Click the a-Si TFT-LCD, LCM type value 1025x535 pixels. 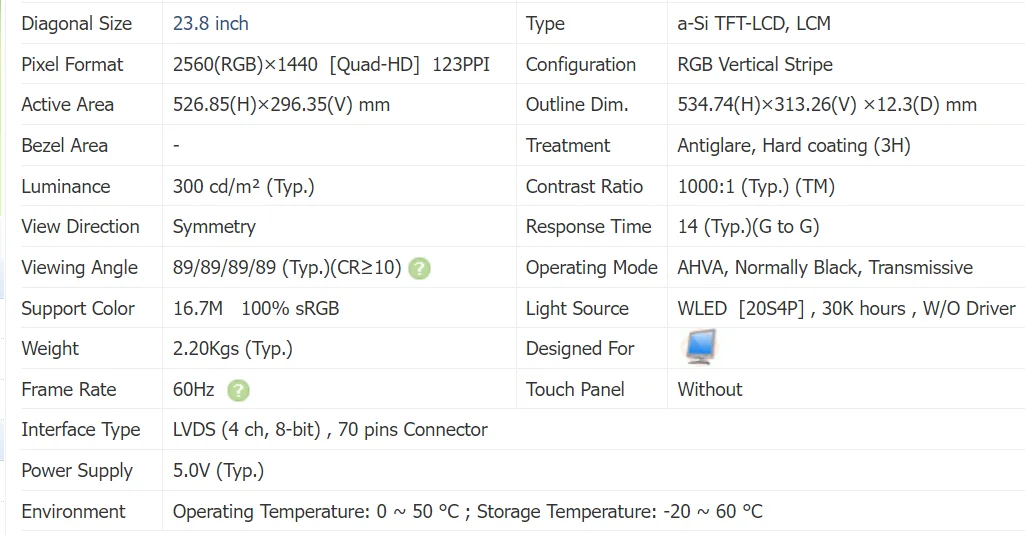(x=754, y=23)
